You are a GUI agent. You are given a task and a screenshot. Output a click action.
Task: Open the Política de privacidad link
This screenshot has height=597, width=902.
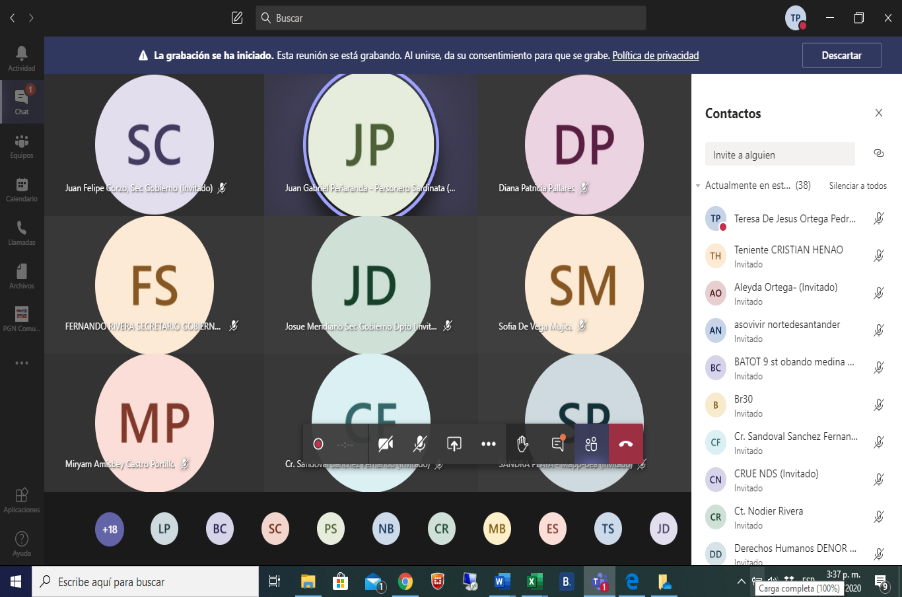[655, 56]
